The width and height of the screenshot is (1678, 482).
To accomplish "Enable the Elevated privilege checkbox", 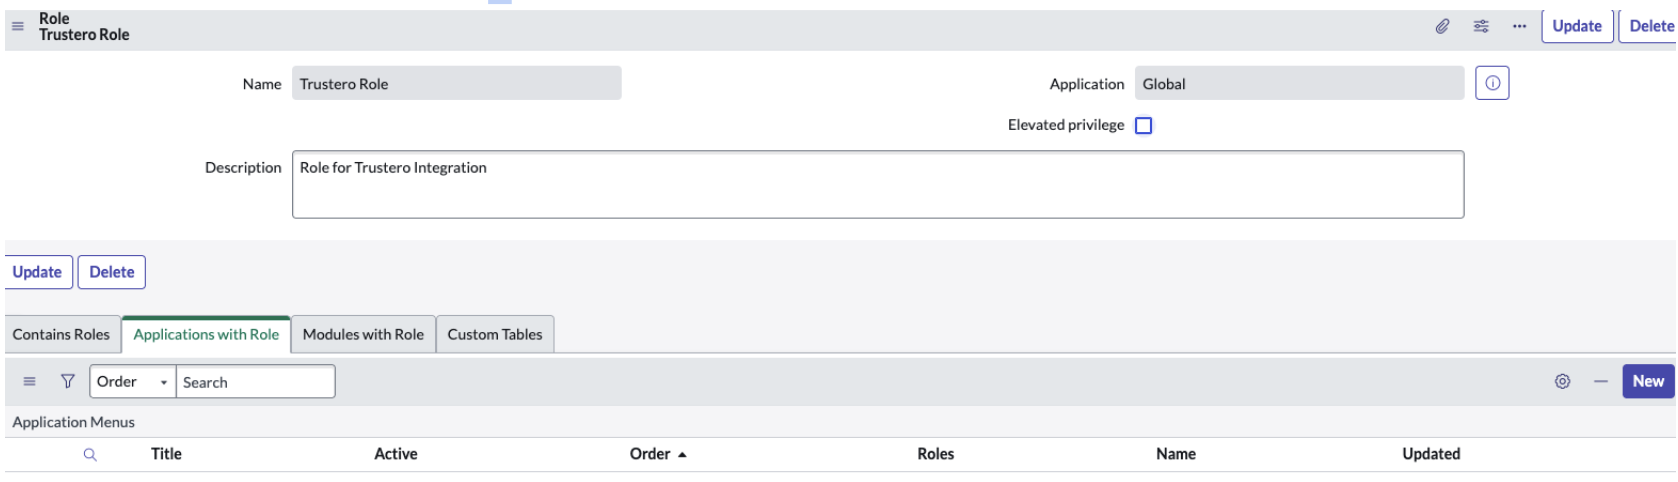I will tap(1143, 125).
